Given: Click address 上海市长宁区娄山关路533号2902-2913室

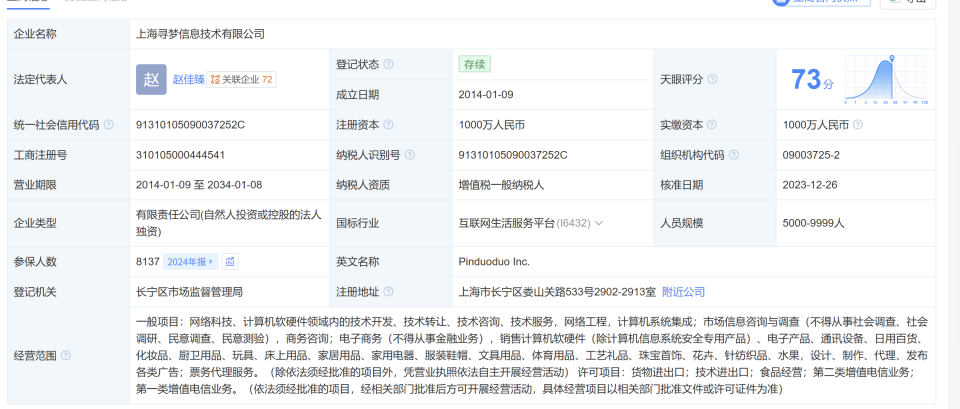Looking at the screenshot, I should tap(557, 292).
